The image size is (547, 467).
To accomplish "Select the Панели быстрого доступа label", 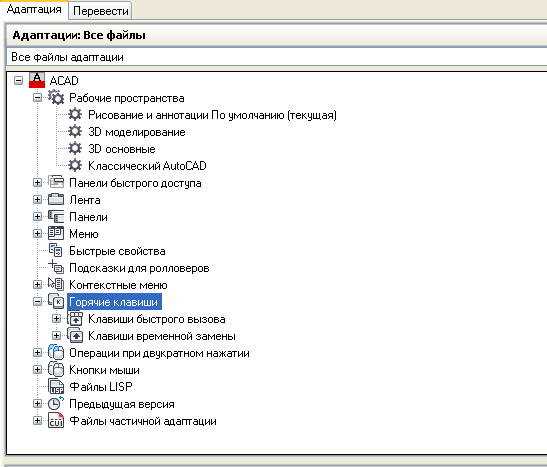I will [135, 183].
